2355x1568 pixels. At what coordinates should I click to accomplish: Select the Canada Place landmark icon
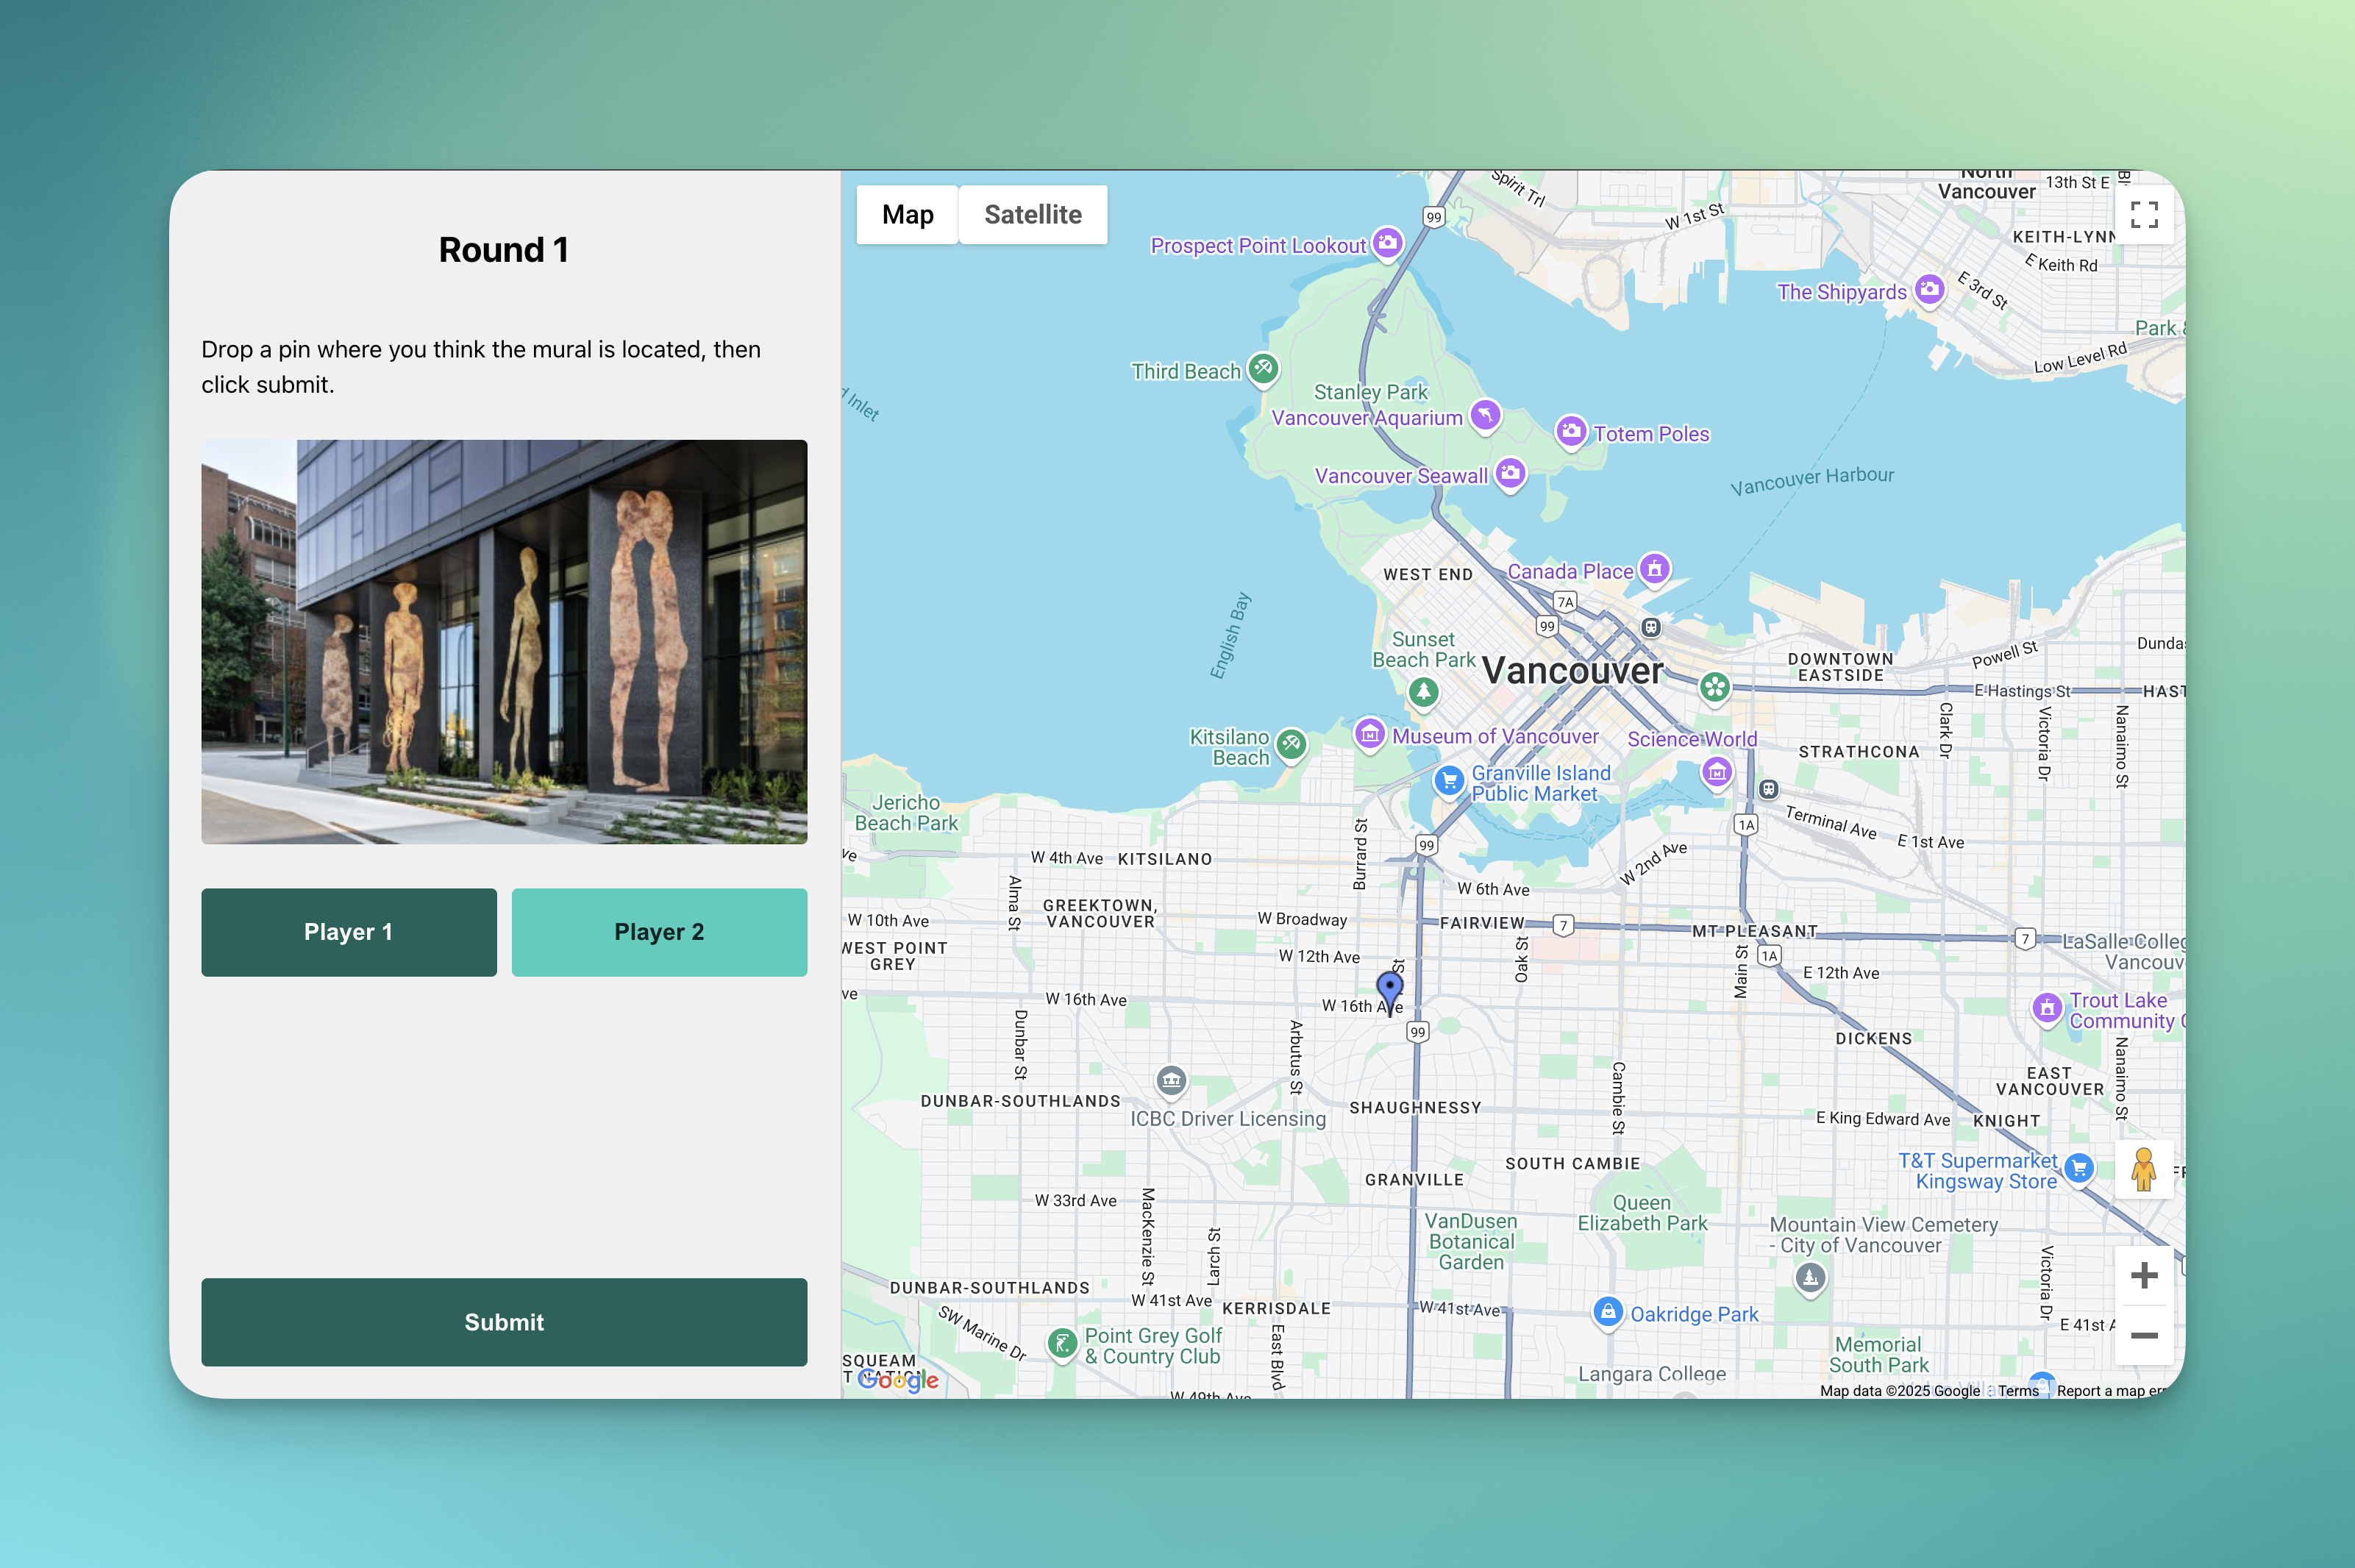click(x=1654, y=569)
